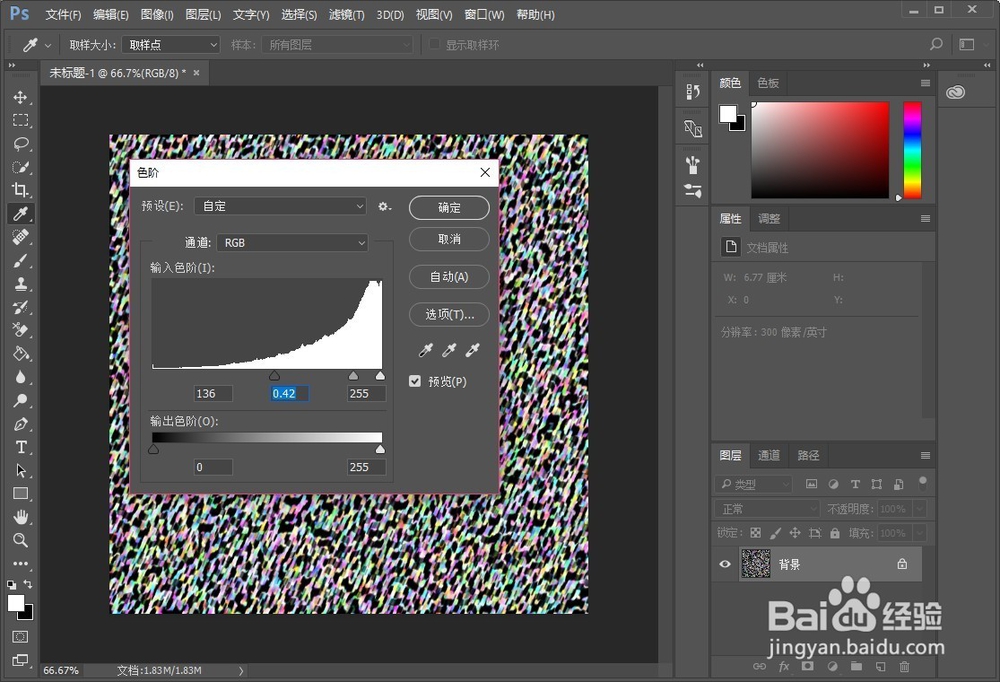Image resolution: width=1000 pixels, height=682 pixels.
Task: Open the Creative Cloud Libraries panel icon
Action: pyautogui.click(x=955, y=93)
